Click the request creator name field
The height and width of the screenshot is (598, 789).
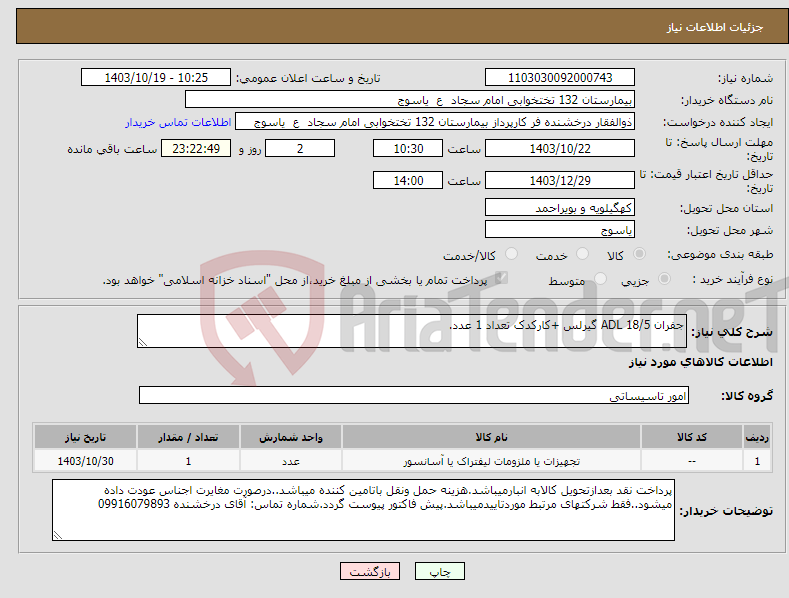click(435, 122)
